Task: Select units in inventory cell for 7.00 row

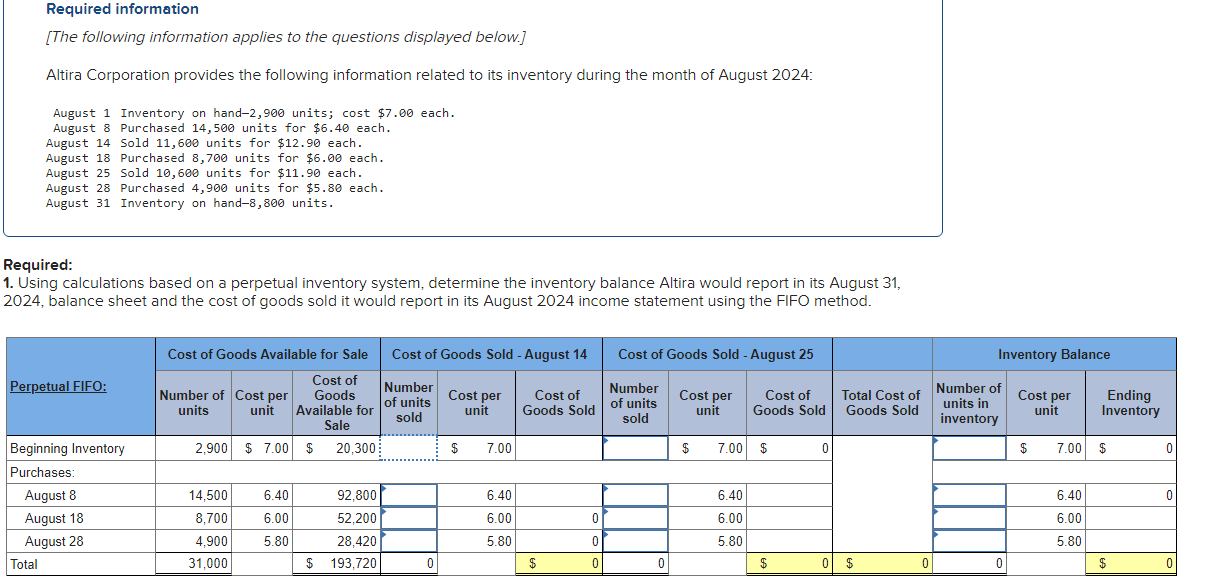Action: pos(967,448)
